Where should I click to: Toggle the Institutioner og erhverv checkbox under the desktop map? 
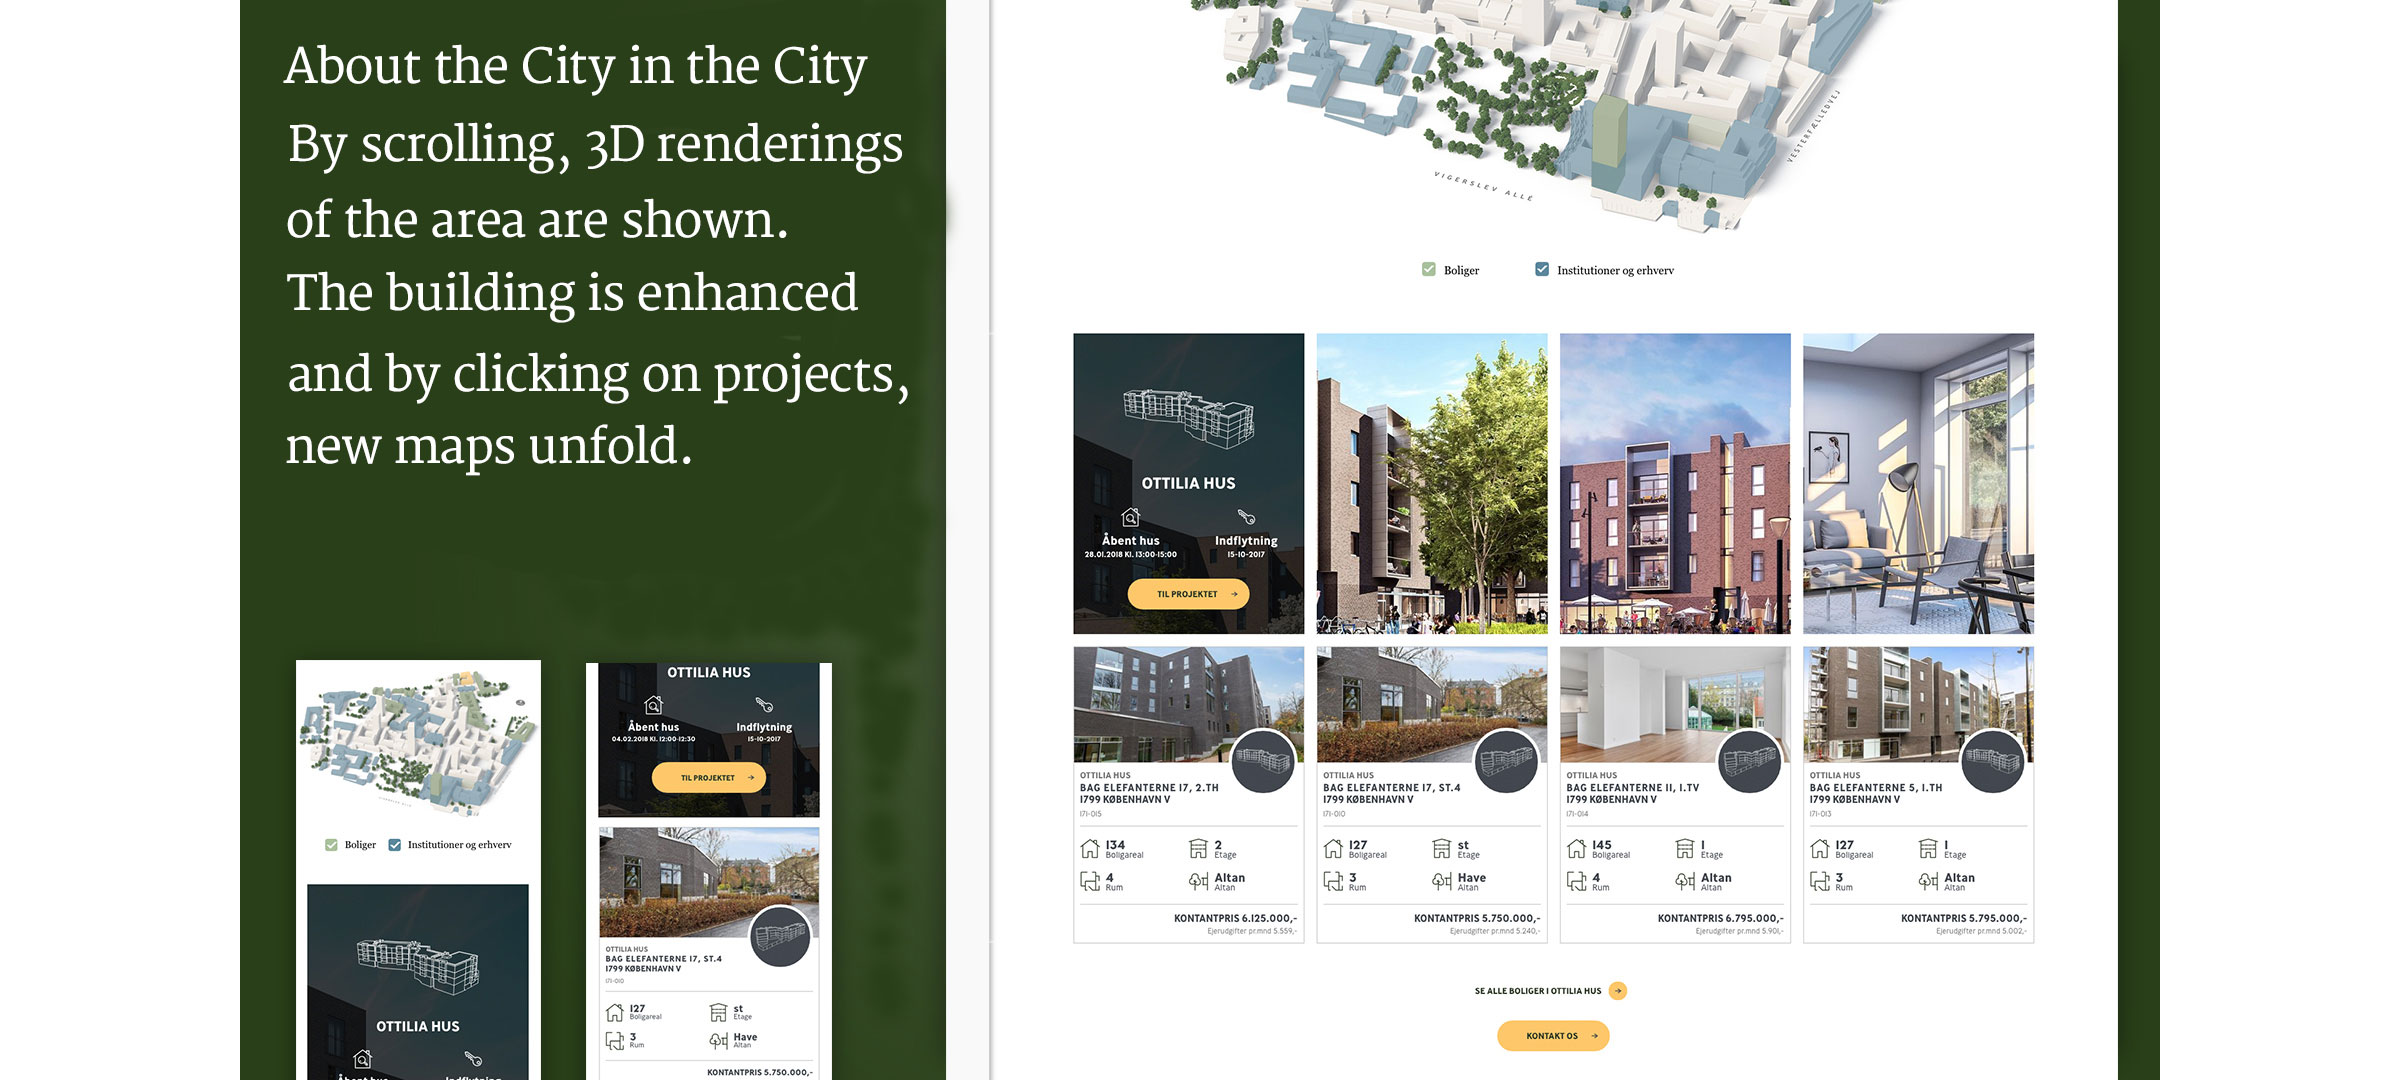click(1542, 270)
